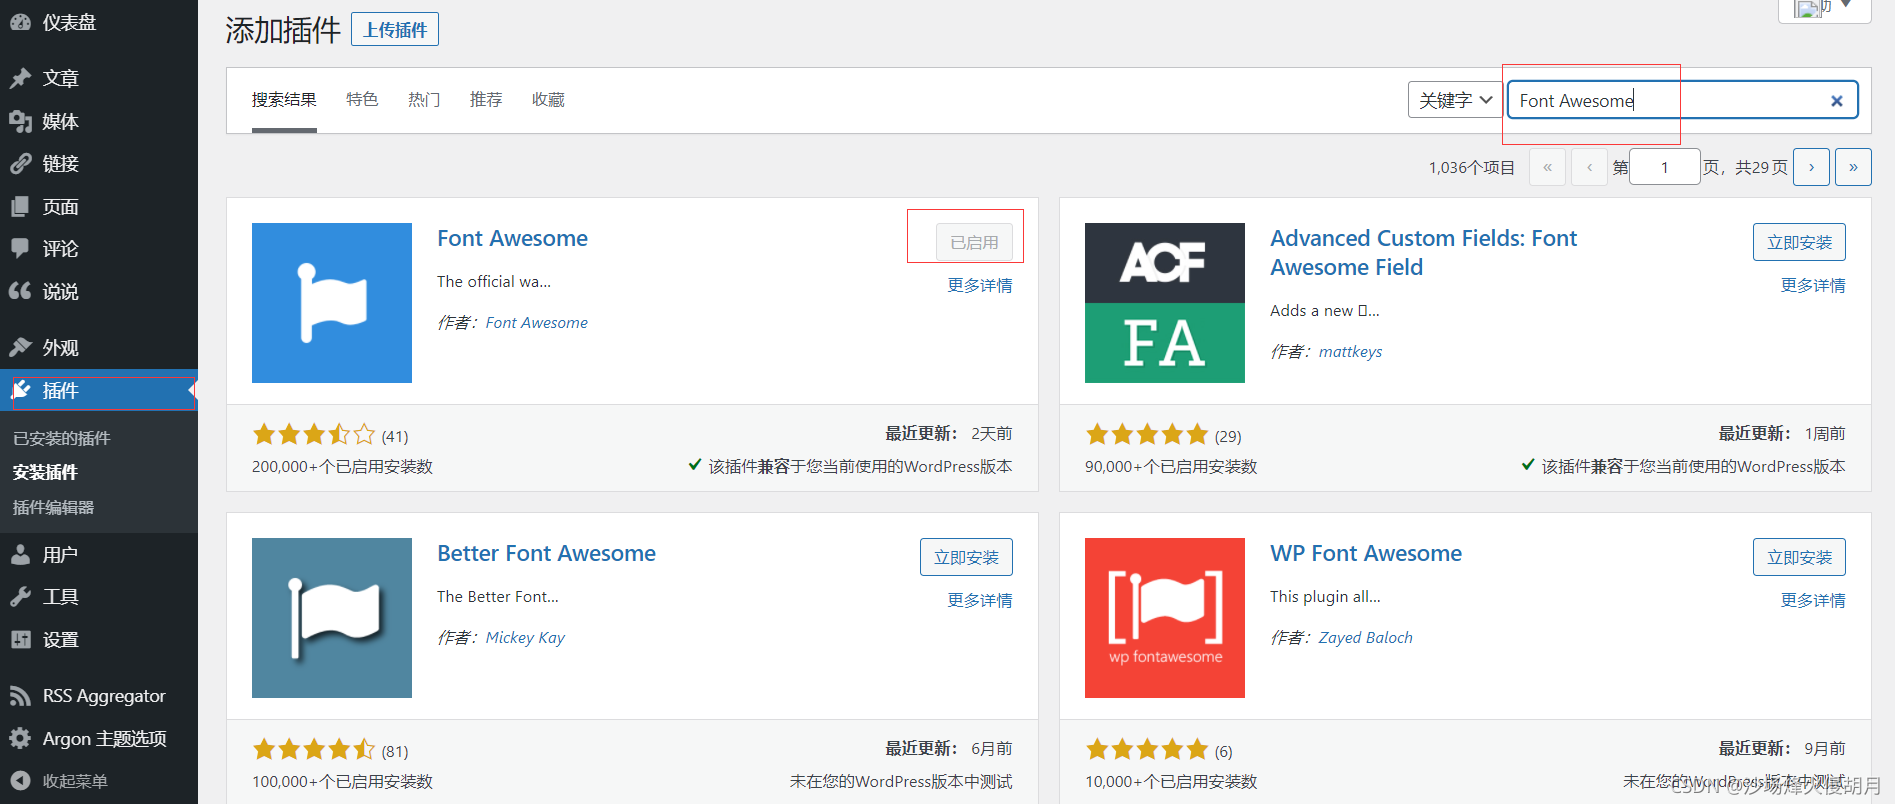Click the Comments (评论) bubble icon
This screenshot has width=1895, height=804.
point(21,248)
